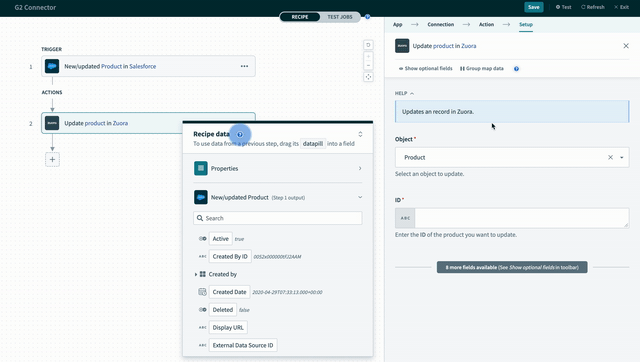The height and width of the screenshot is (362, 640).
Task: Open the Object dropdown arrow
Action: (x=622, y=158)
